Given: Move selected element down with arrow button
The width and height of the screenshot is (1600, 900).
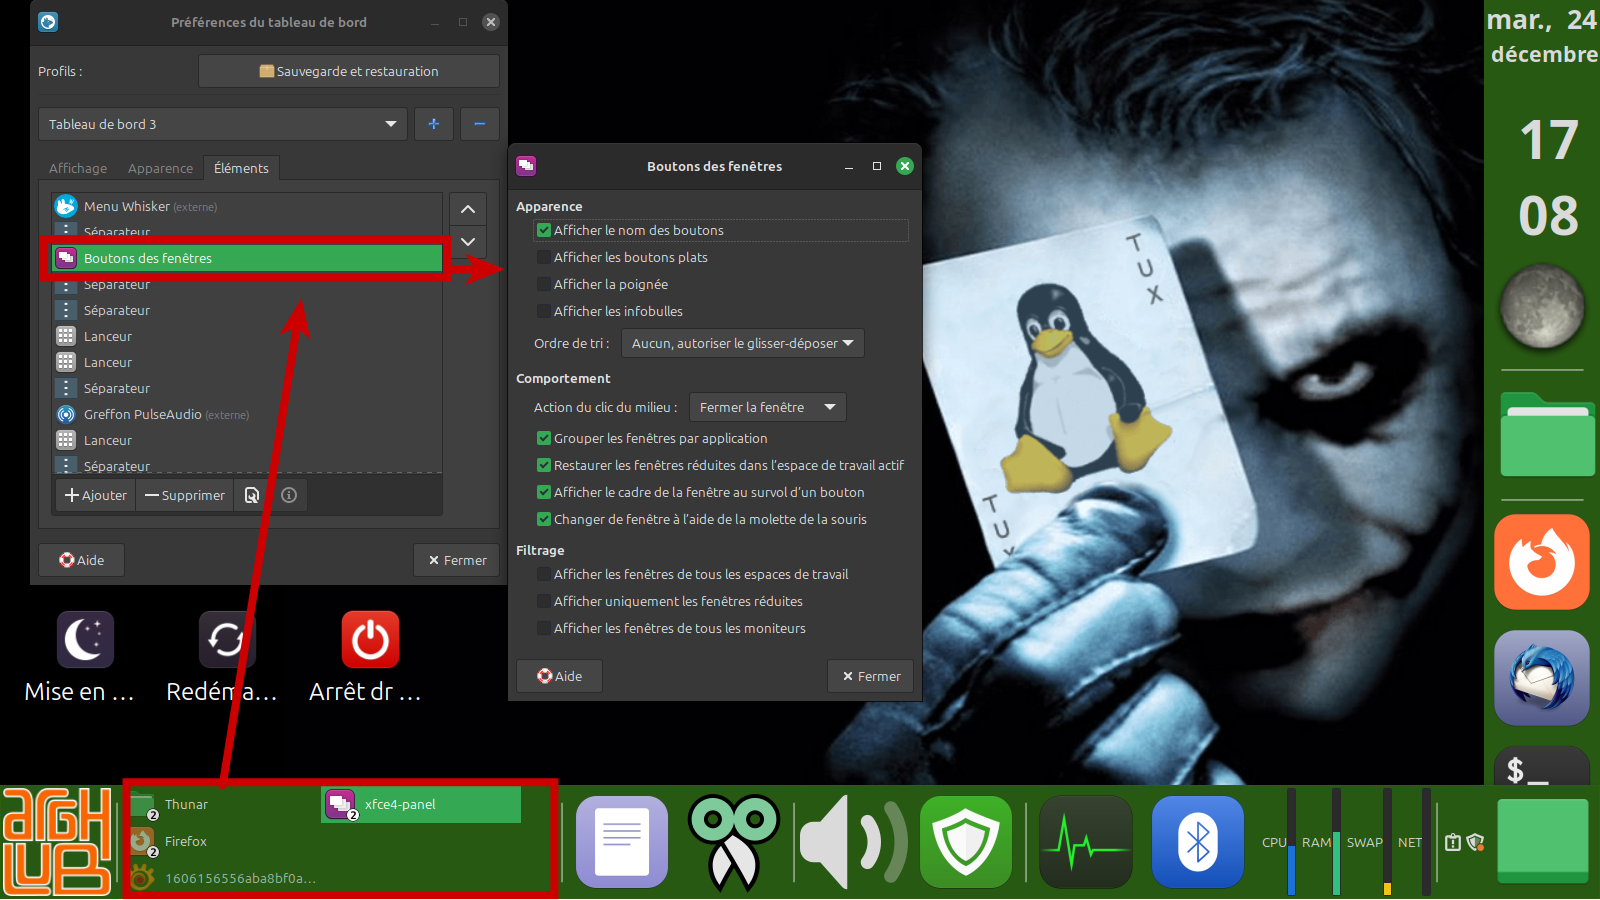Looking at the screenshot, I should tap(468, 242).
